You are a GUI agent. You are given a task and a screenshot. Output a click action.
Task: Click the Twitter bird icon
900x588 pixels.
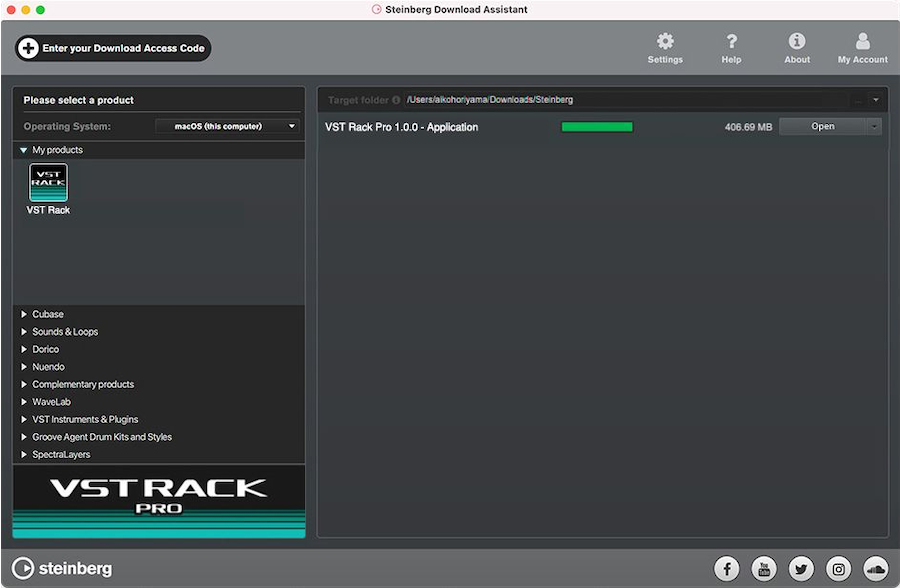click(x=801, y=568)
